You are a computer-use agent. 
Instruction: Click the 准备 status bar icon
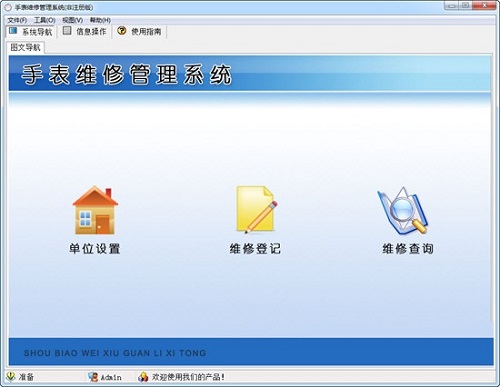(11, 377)
